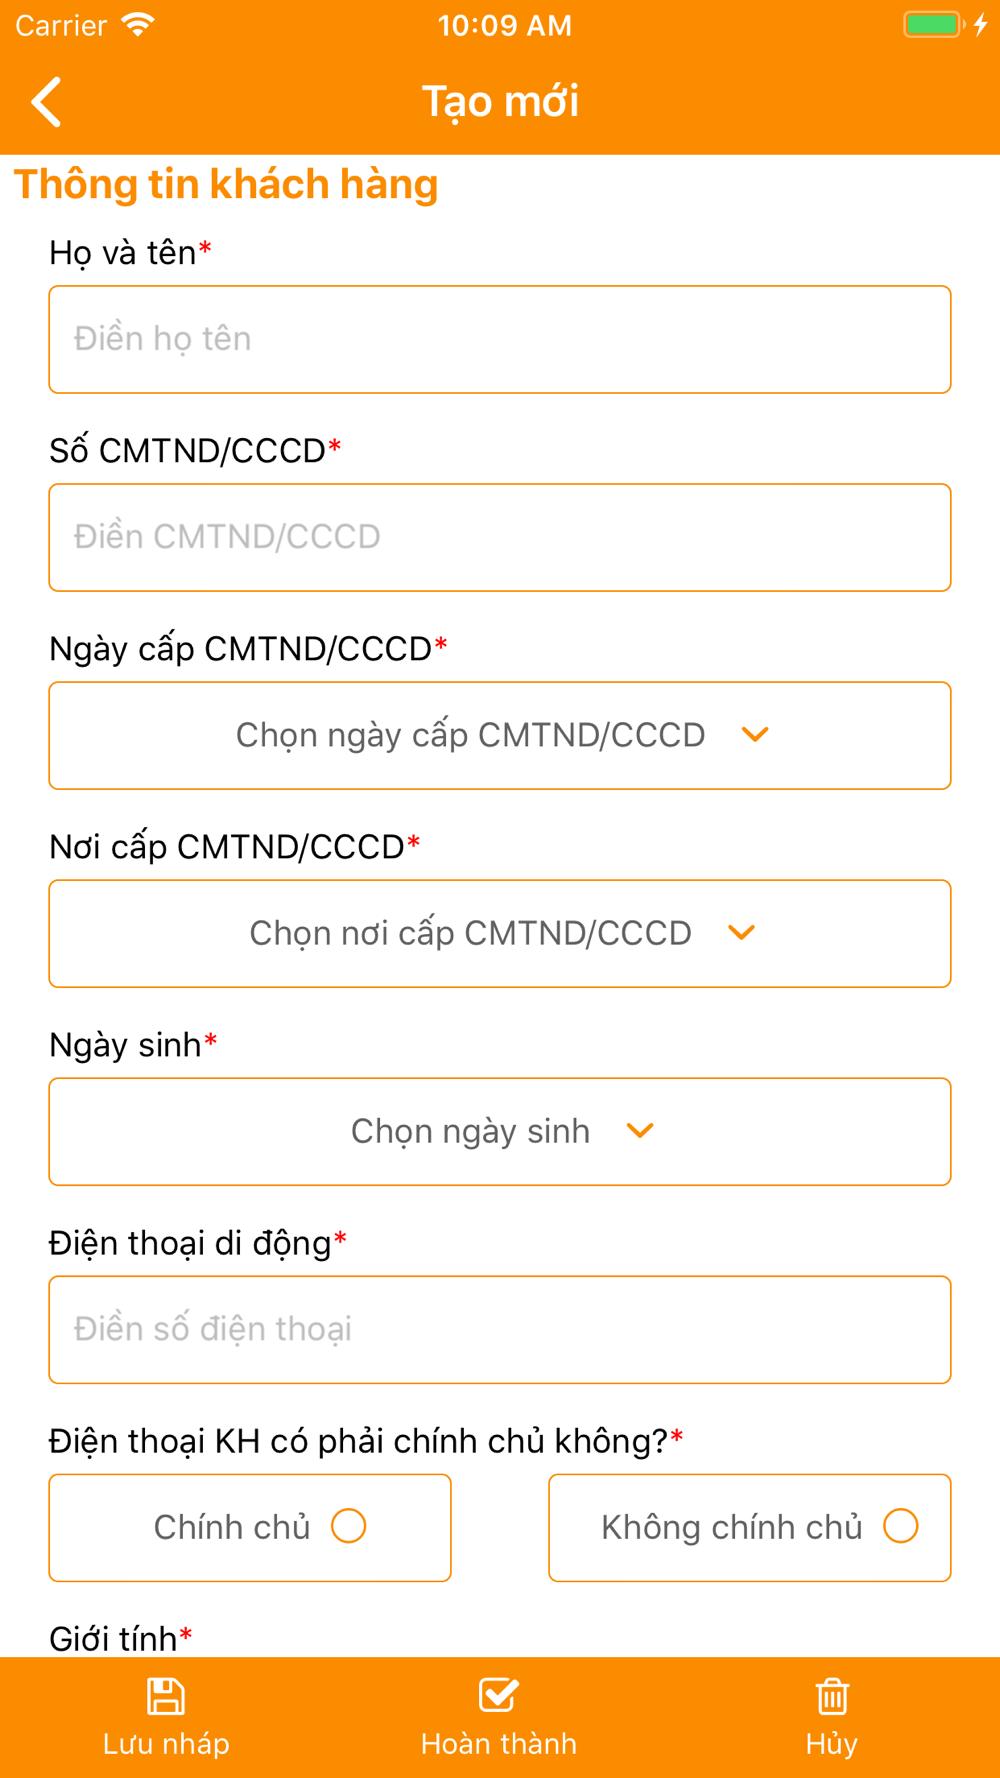Tap the trash can cancel icon
1000x1778 pixels.
[832, 1696]
